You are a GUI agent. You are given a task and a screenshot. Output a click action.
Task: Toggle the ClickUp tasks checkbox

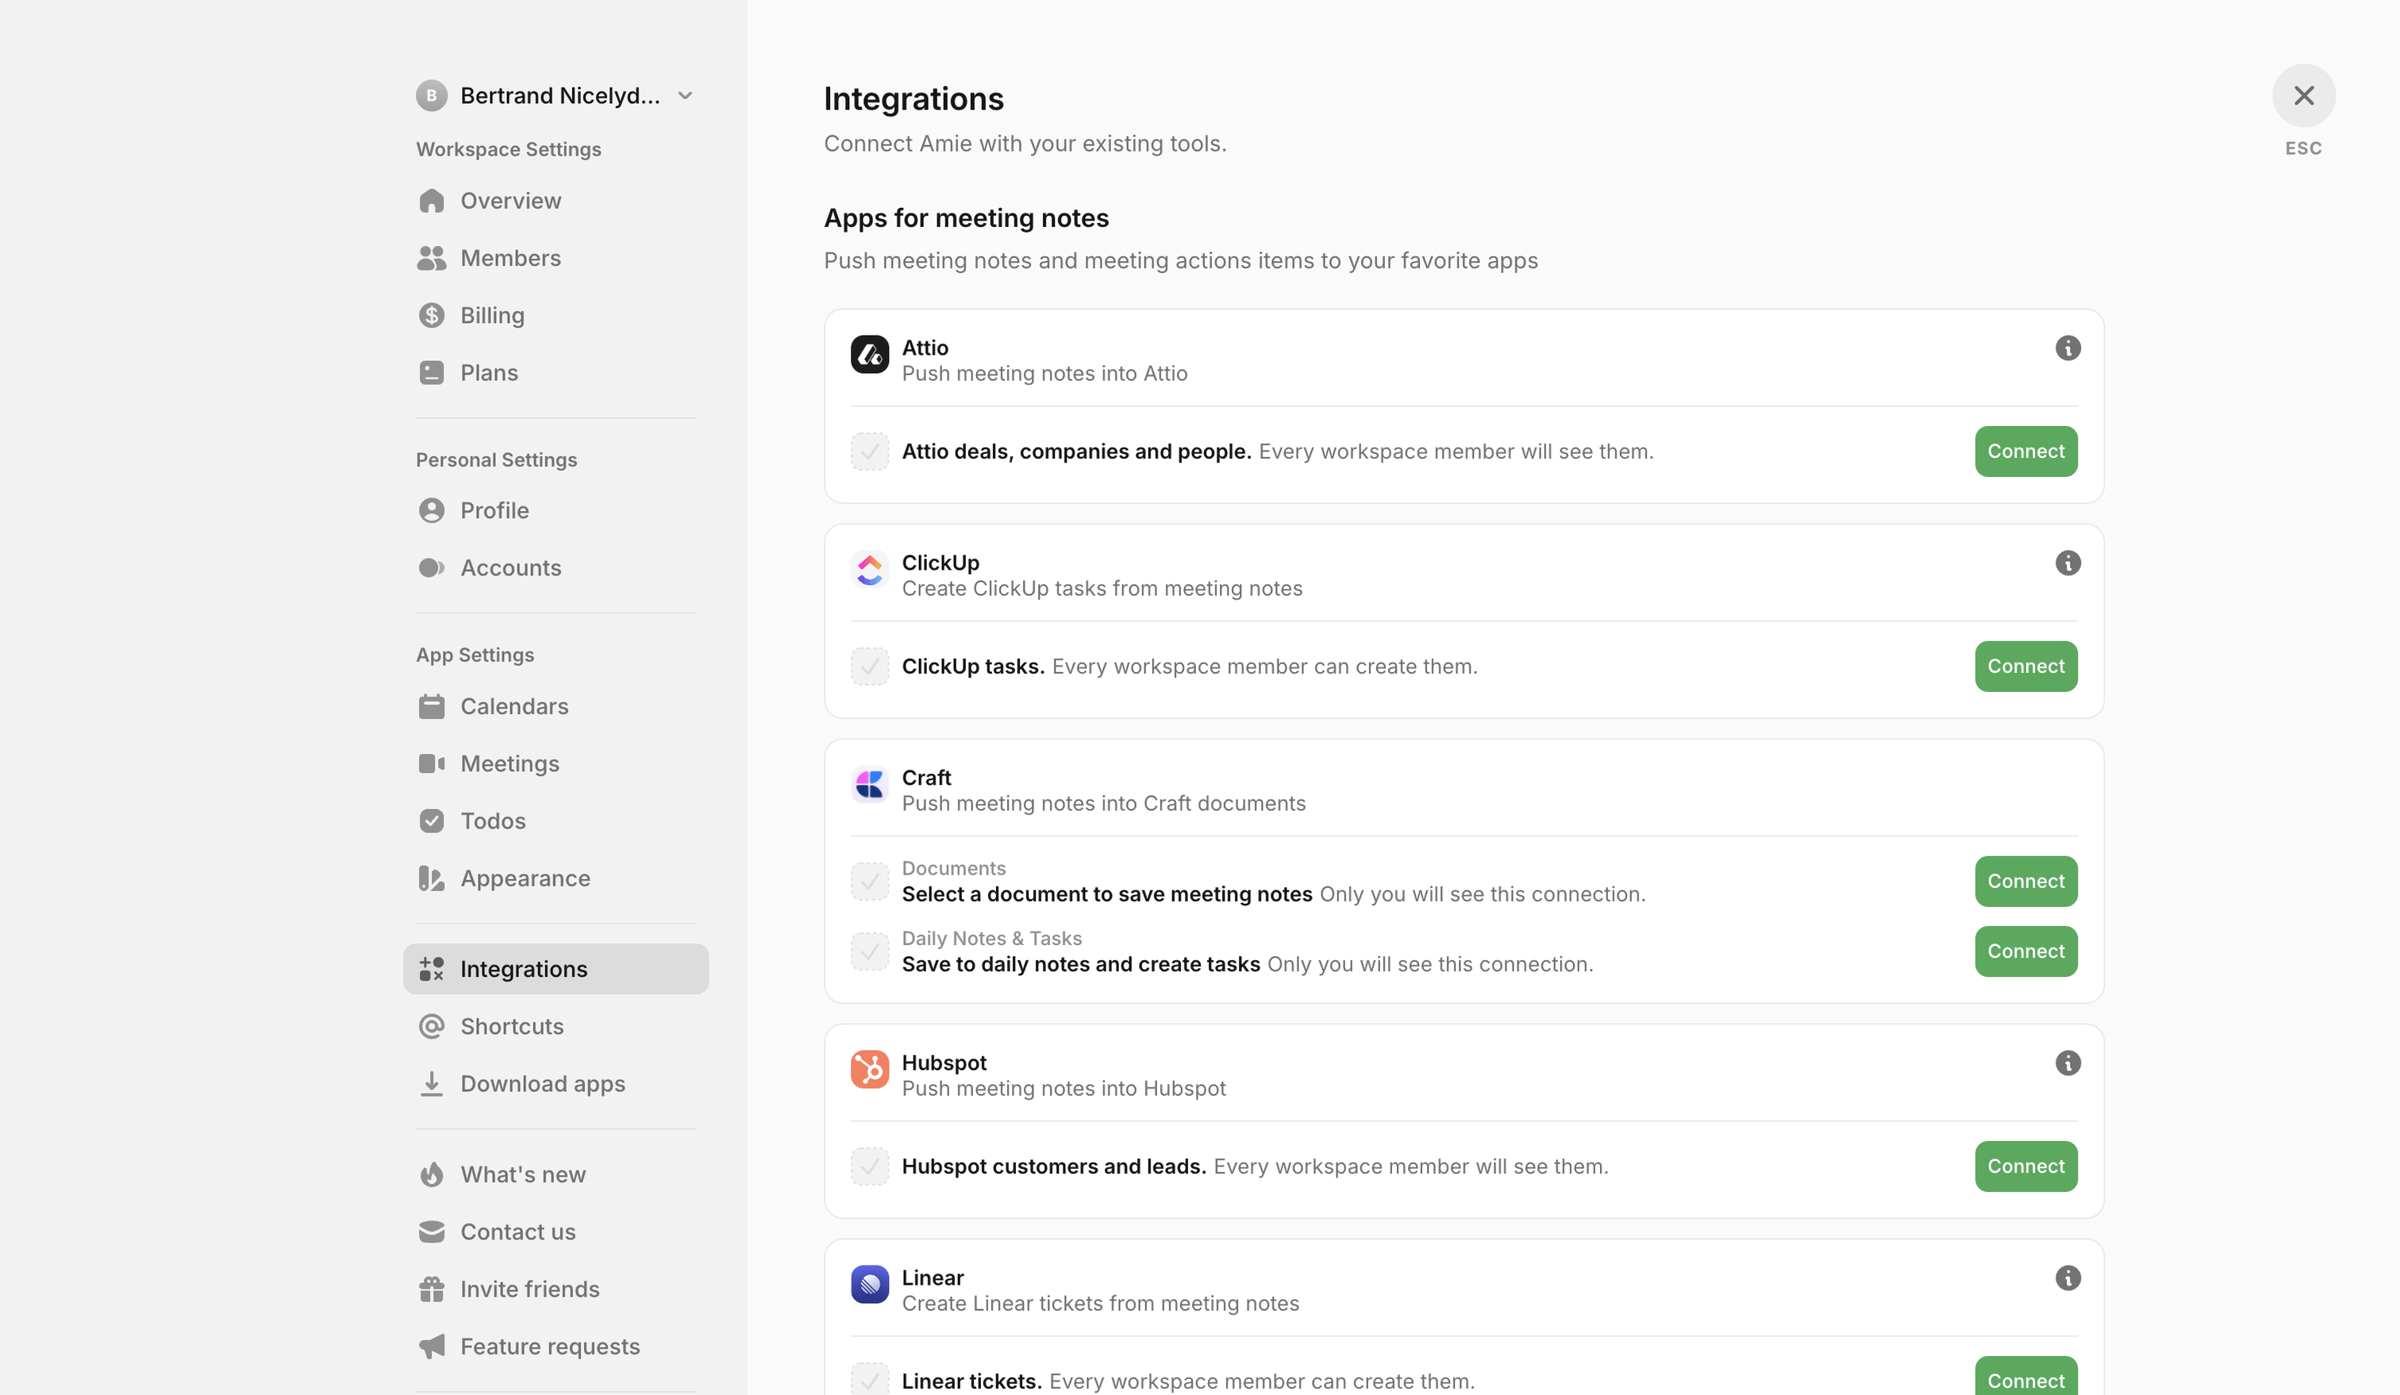(x=869, y=666)
